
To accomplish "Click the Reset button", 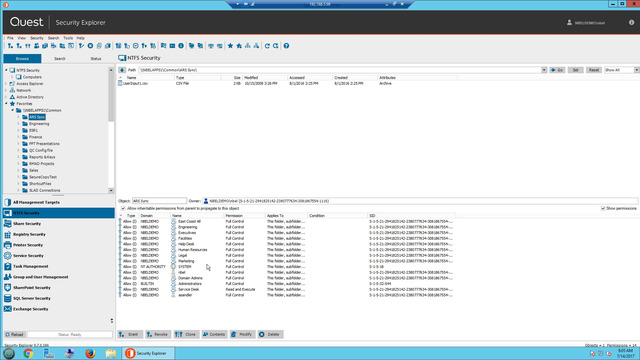I will [594, 70].
